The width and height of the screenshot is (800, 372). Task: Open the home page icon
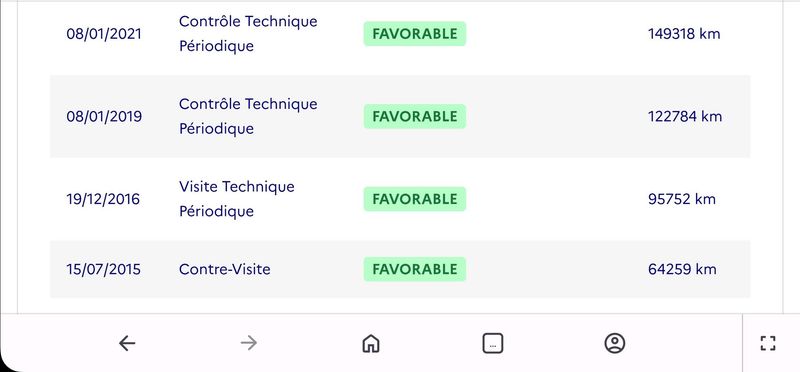coord(370,343)
